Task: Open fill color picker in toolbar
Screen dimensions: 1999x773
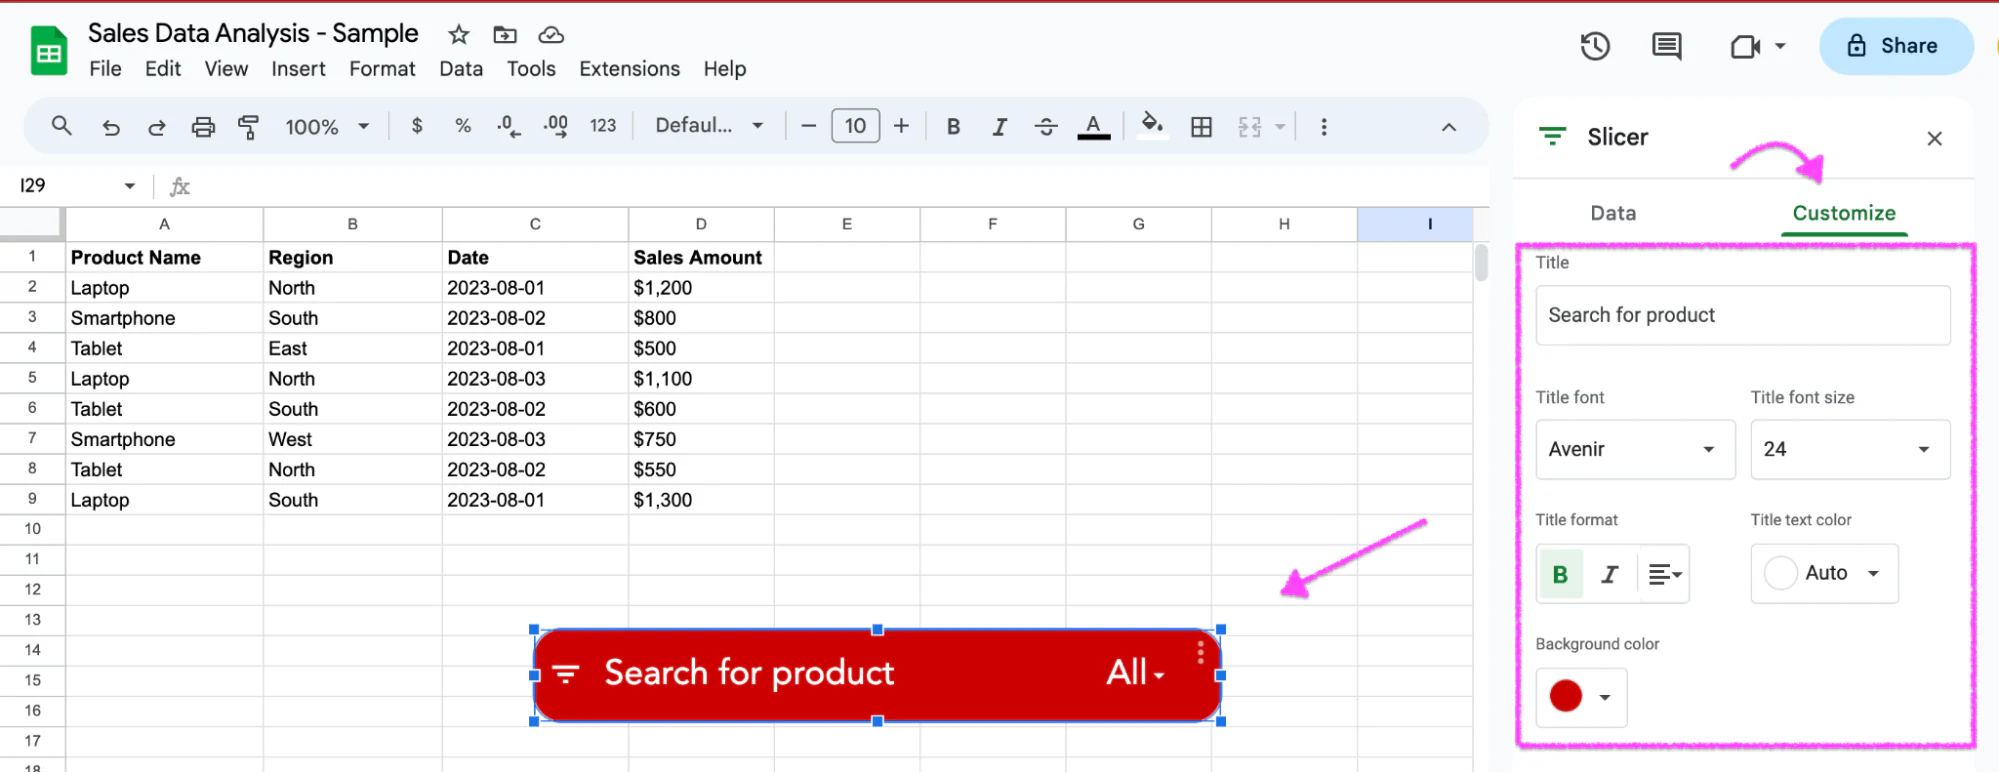Action: point(1152,125)
